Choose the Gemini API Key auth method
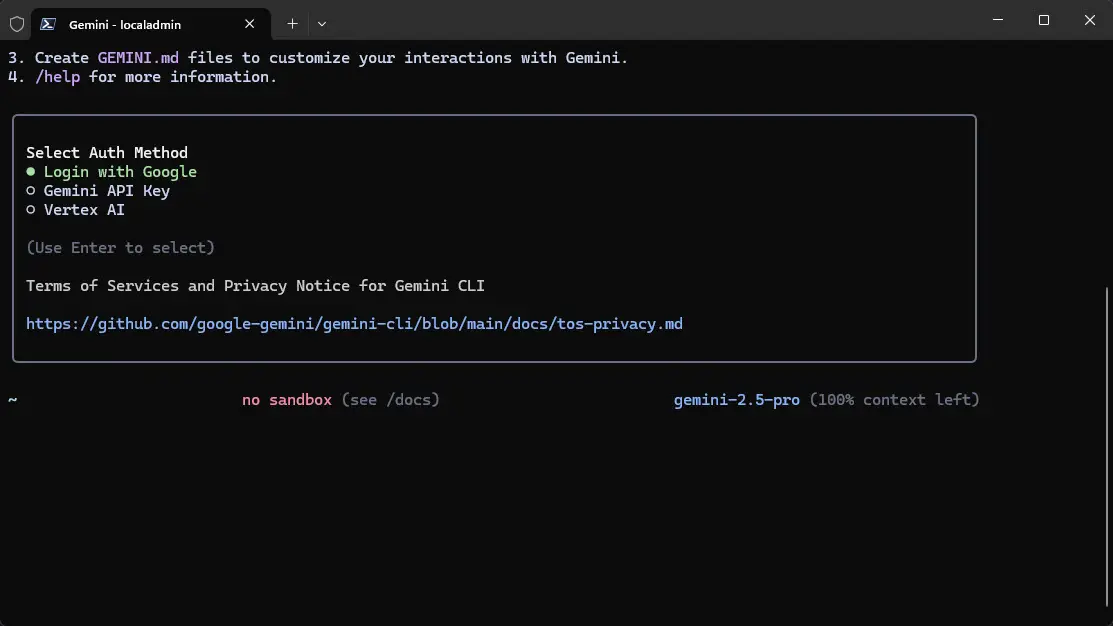The height and width of the screenshot is (626, 1113). (x=106, y=191)
